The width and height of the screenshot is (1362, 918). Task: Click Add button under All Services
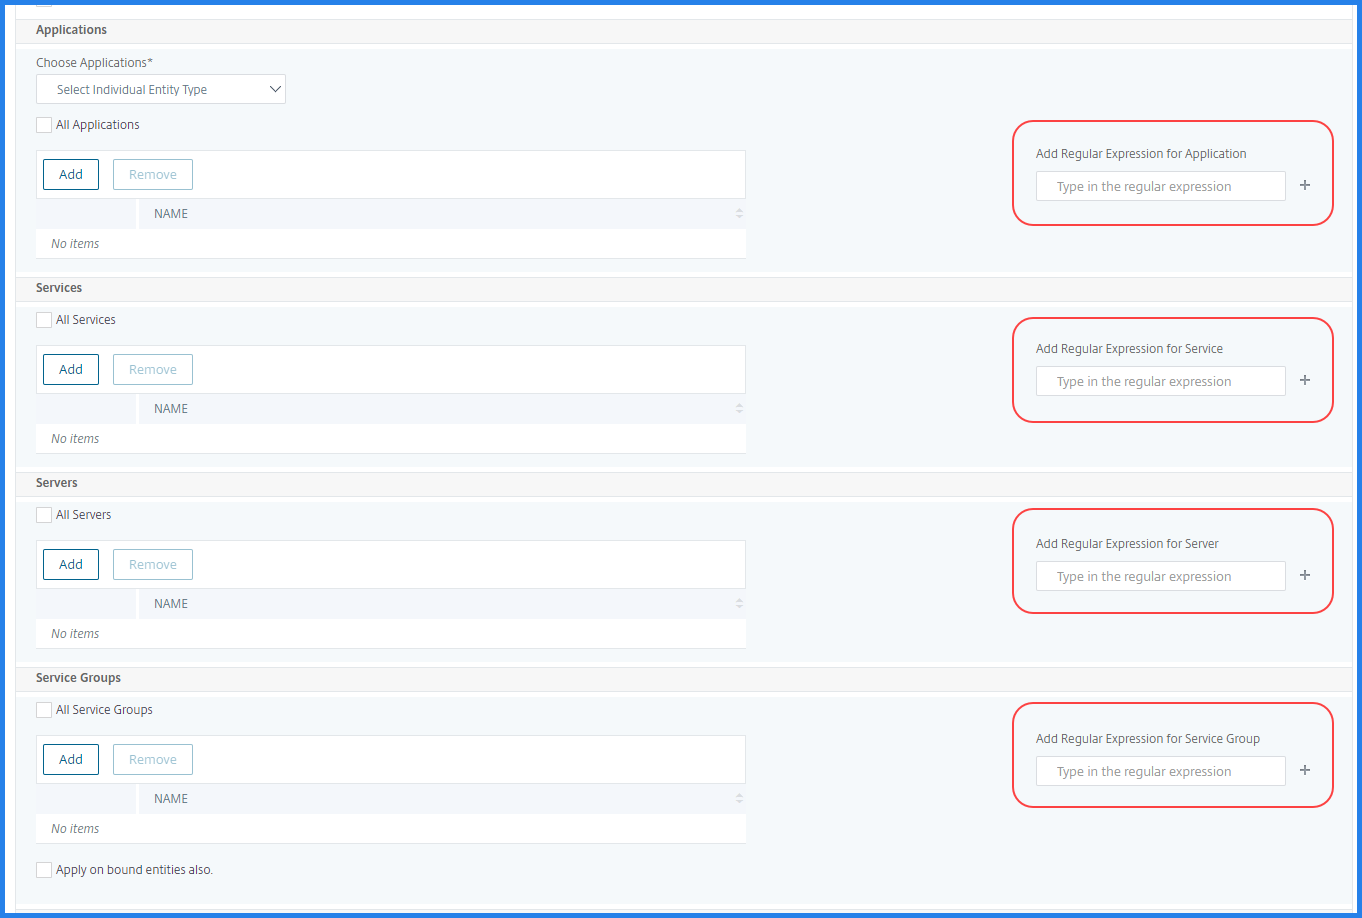pyautogui.click(x=71, y=369)
